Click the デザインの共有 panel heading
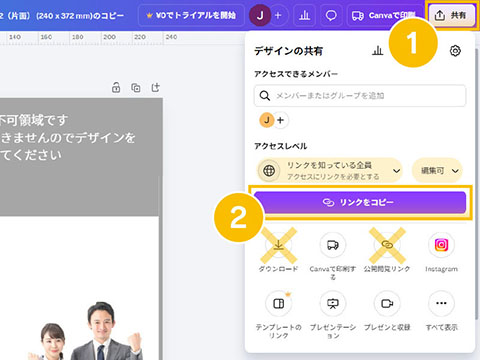480x360 pixels. tap(288, 51)
